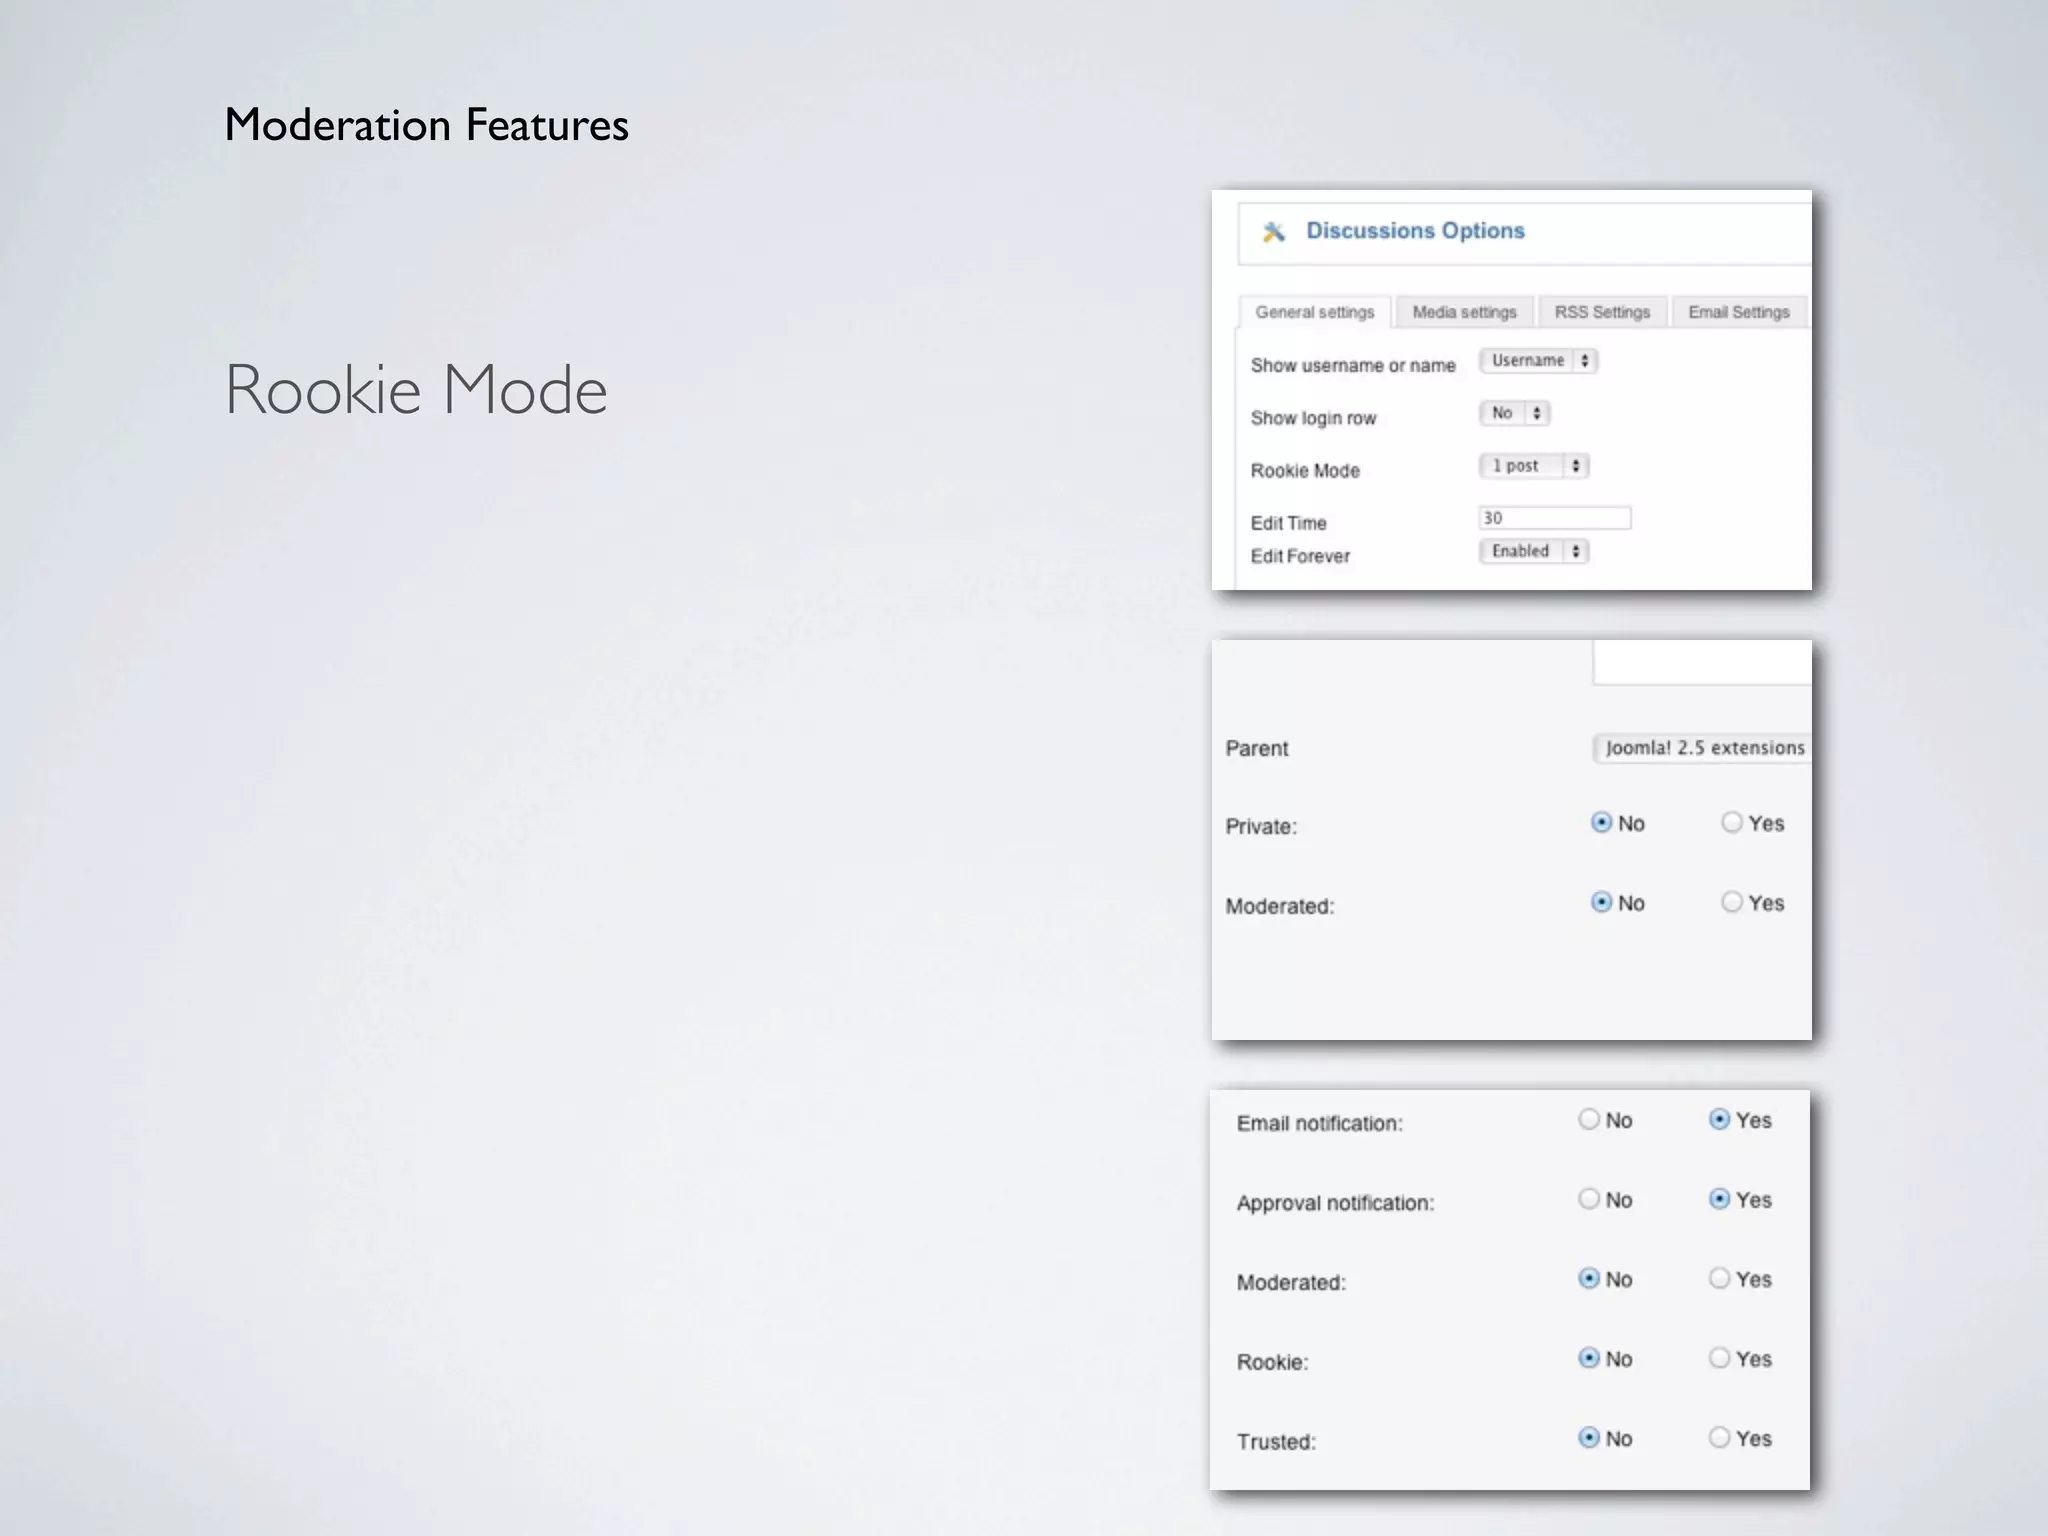The height and width of the screenshot is (1536, 2048).
Task: Click the Edit Time input field
Action: 1555,518
